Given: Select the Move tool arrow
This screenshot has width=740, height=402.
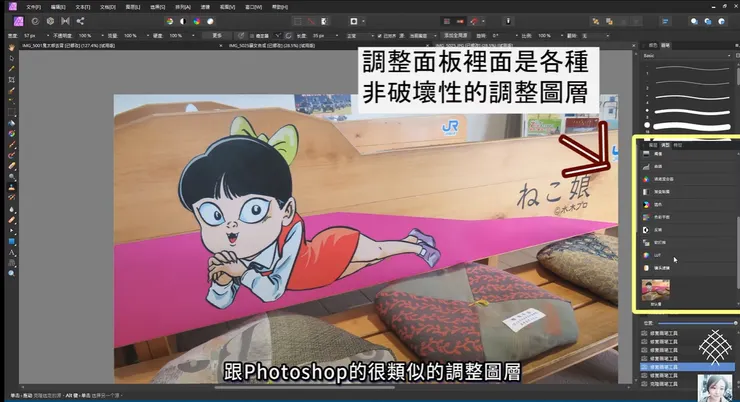Looking at the screenshot, I should pos(11,59).
